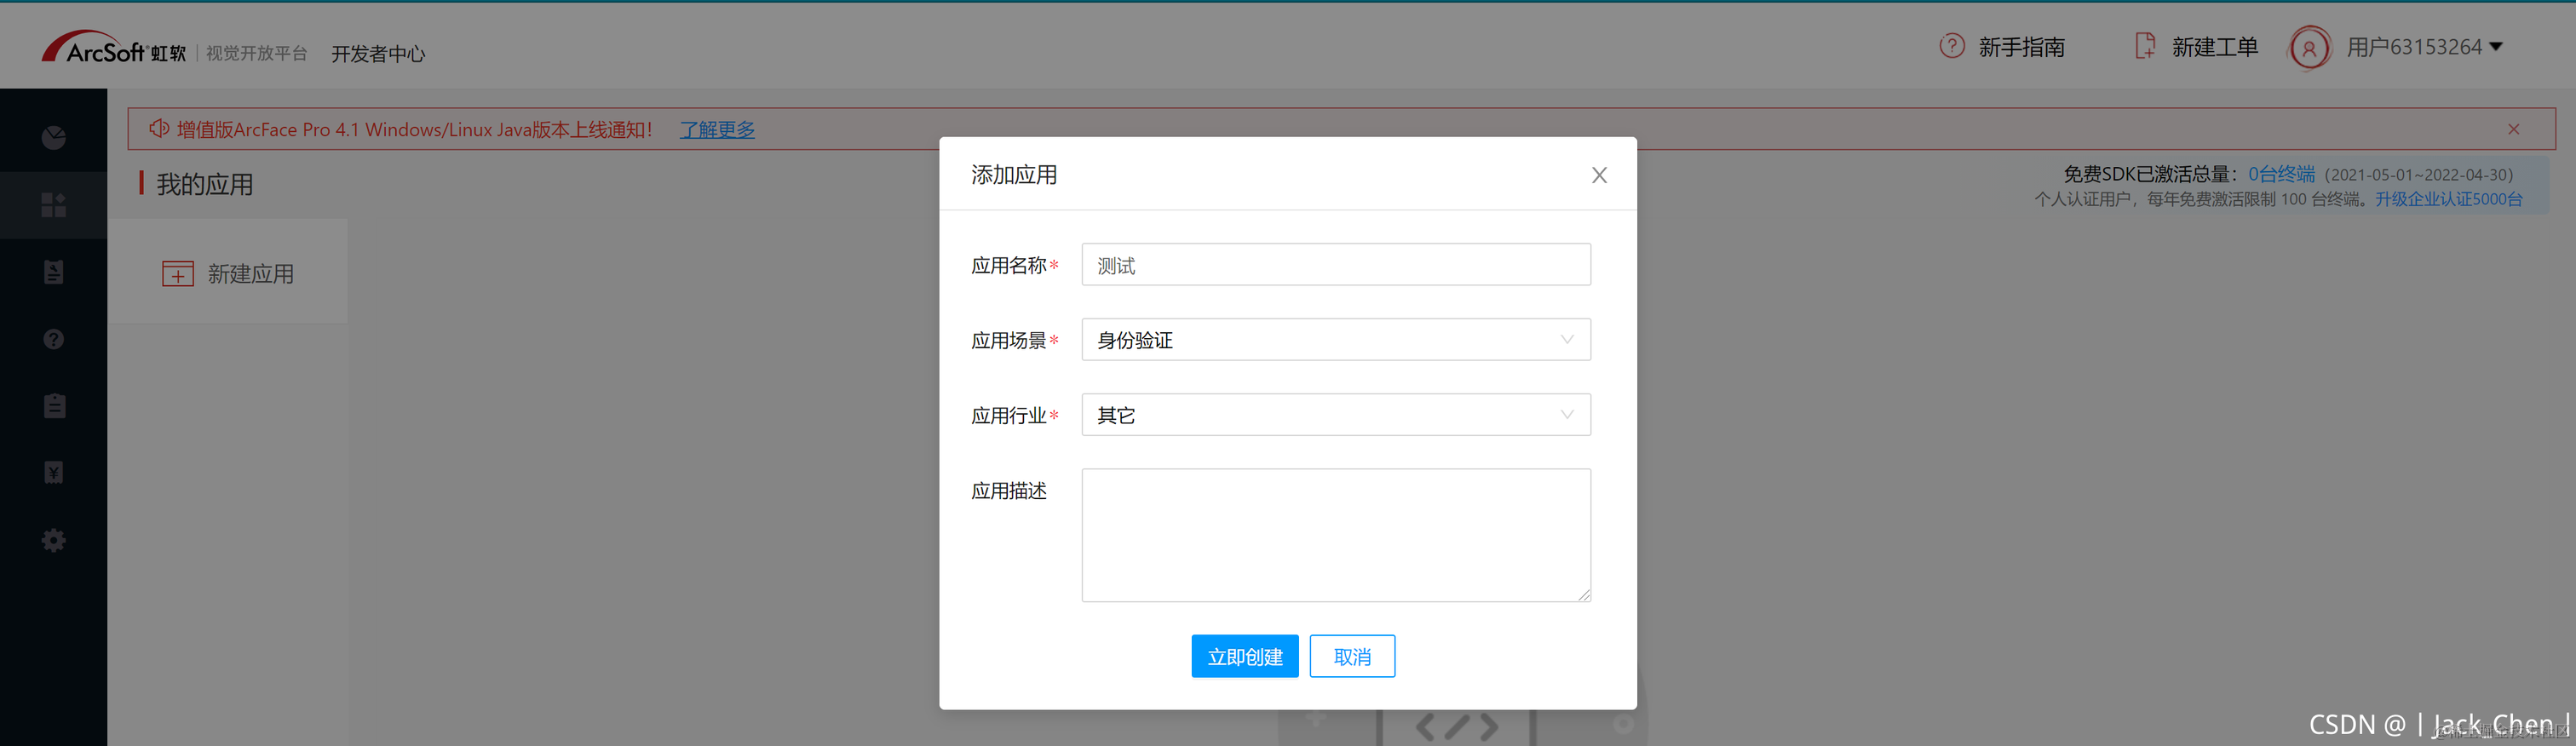
Task: Click the speaker announcement icon in the banner
Action: (x=158, y=129)
